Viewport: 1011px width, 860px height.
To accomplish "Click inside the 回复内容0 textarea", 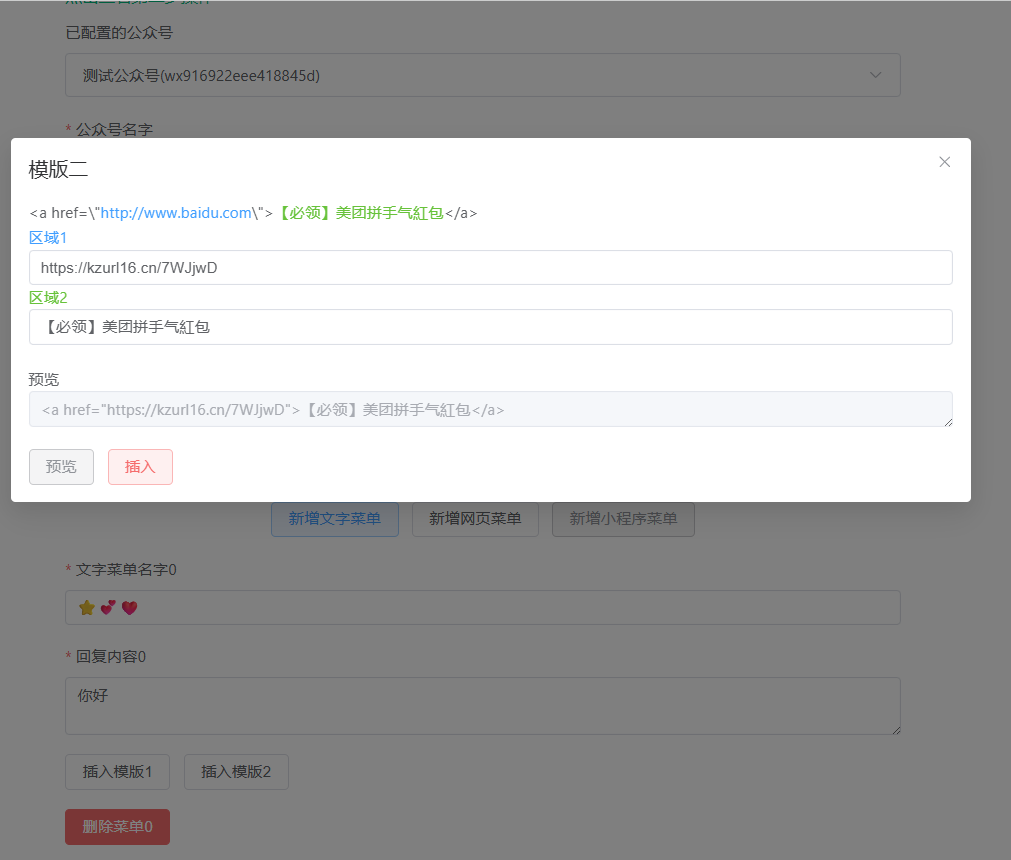I will tap(482, 705).
